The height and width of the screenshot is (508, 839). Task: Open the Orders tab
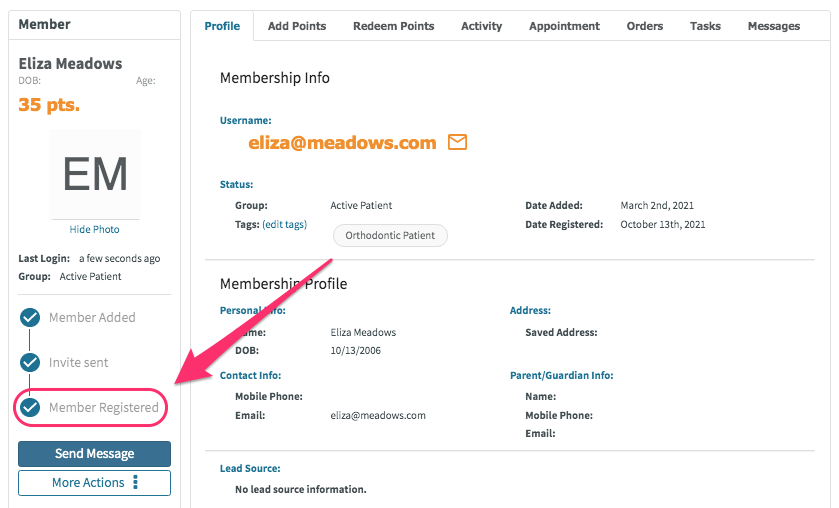coord(645,26)
